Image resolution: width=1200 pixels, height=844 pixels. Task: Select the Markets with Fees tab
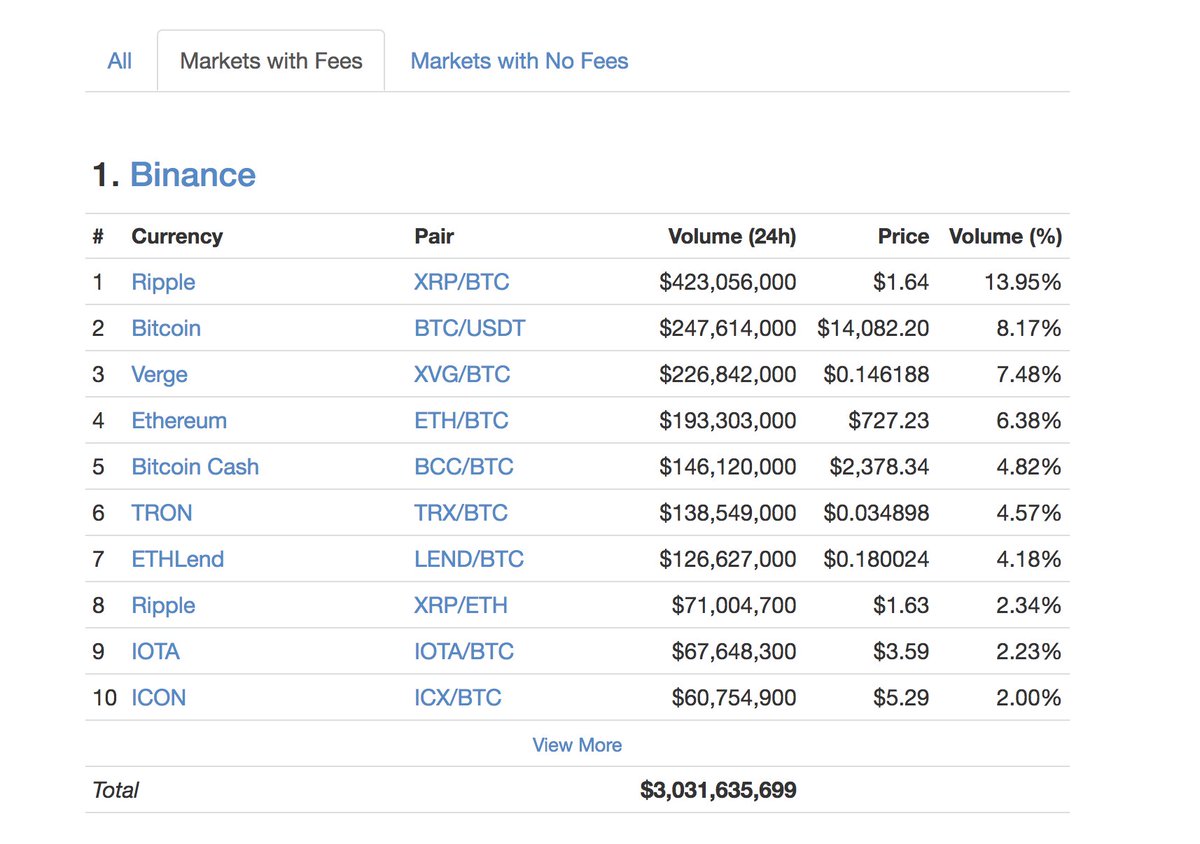(271, 61)
